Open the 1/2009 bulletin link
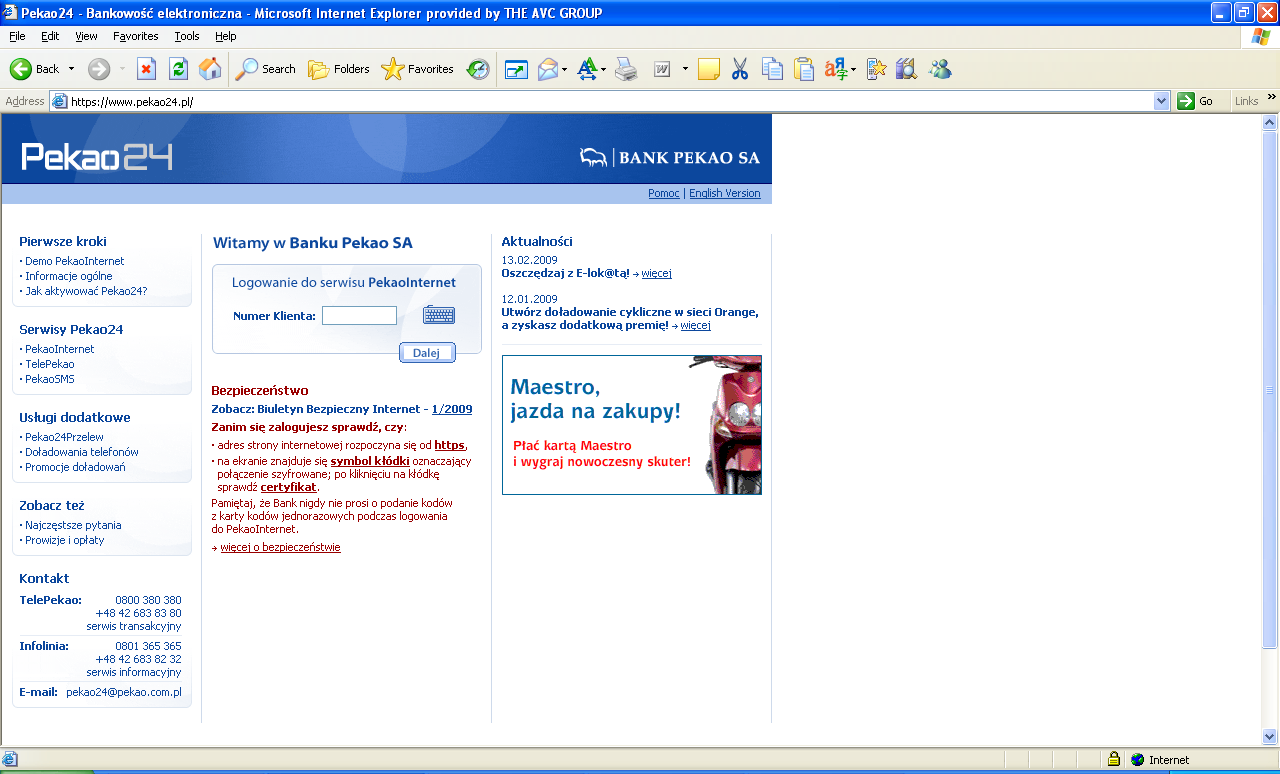1280x774 pixels. (452, 409)
